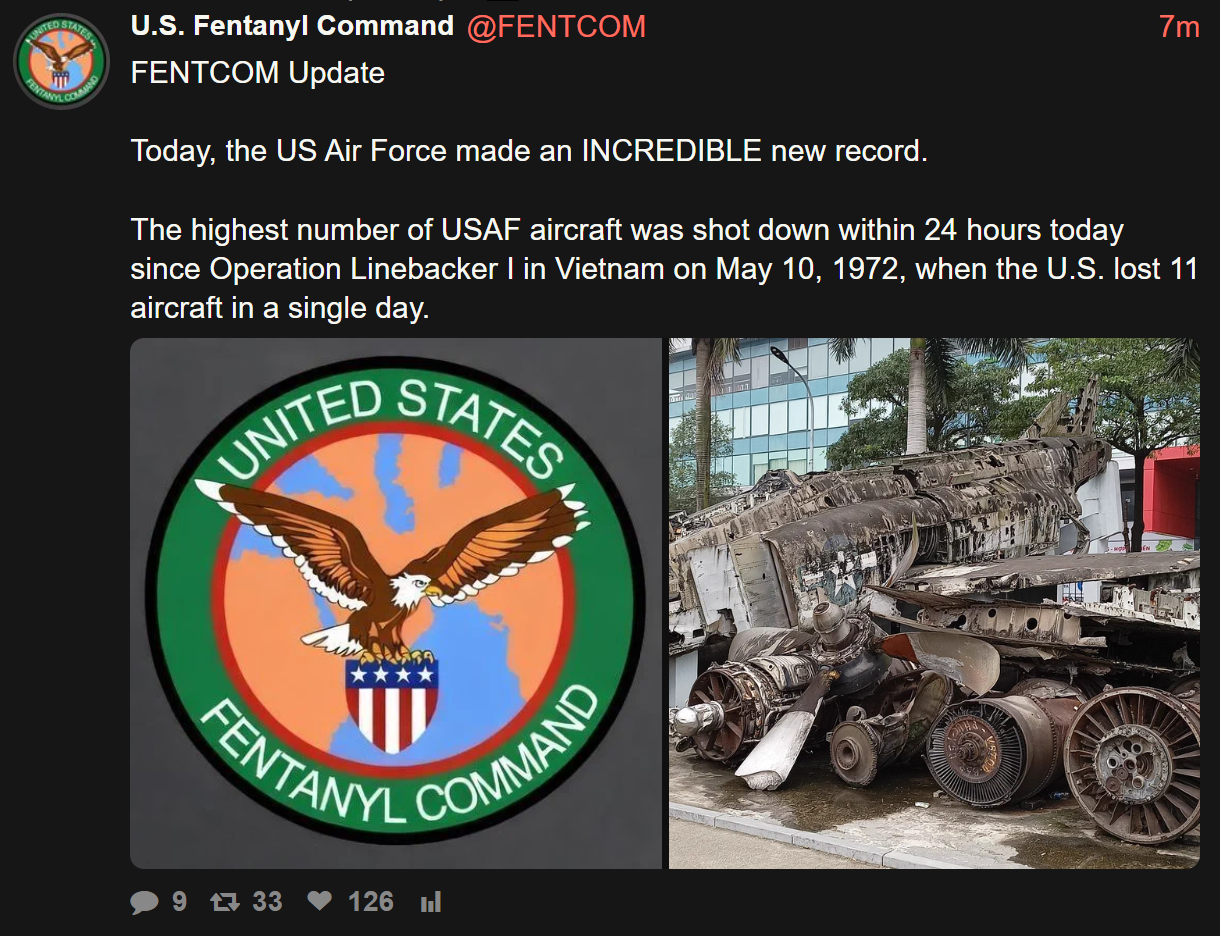Click the "The highest number of USAF" line

pyautogui.click(x=627, y=230)
